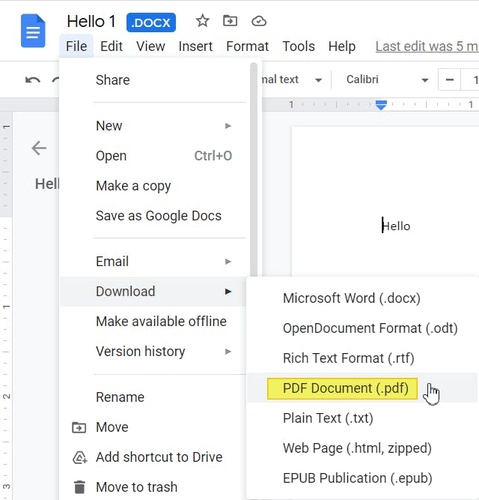Screen dimensions: 479x500
Task: Choose Add shortcut to Drive
Action: point(153,457)
